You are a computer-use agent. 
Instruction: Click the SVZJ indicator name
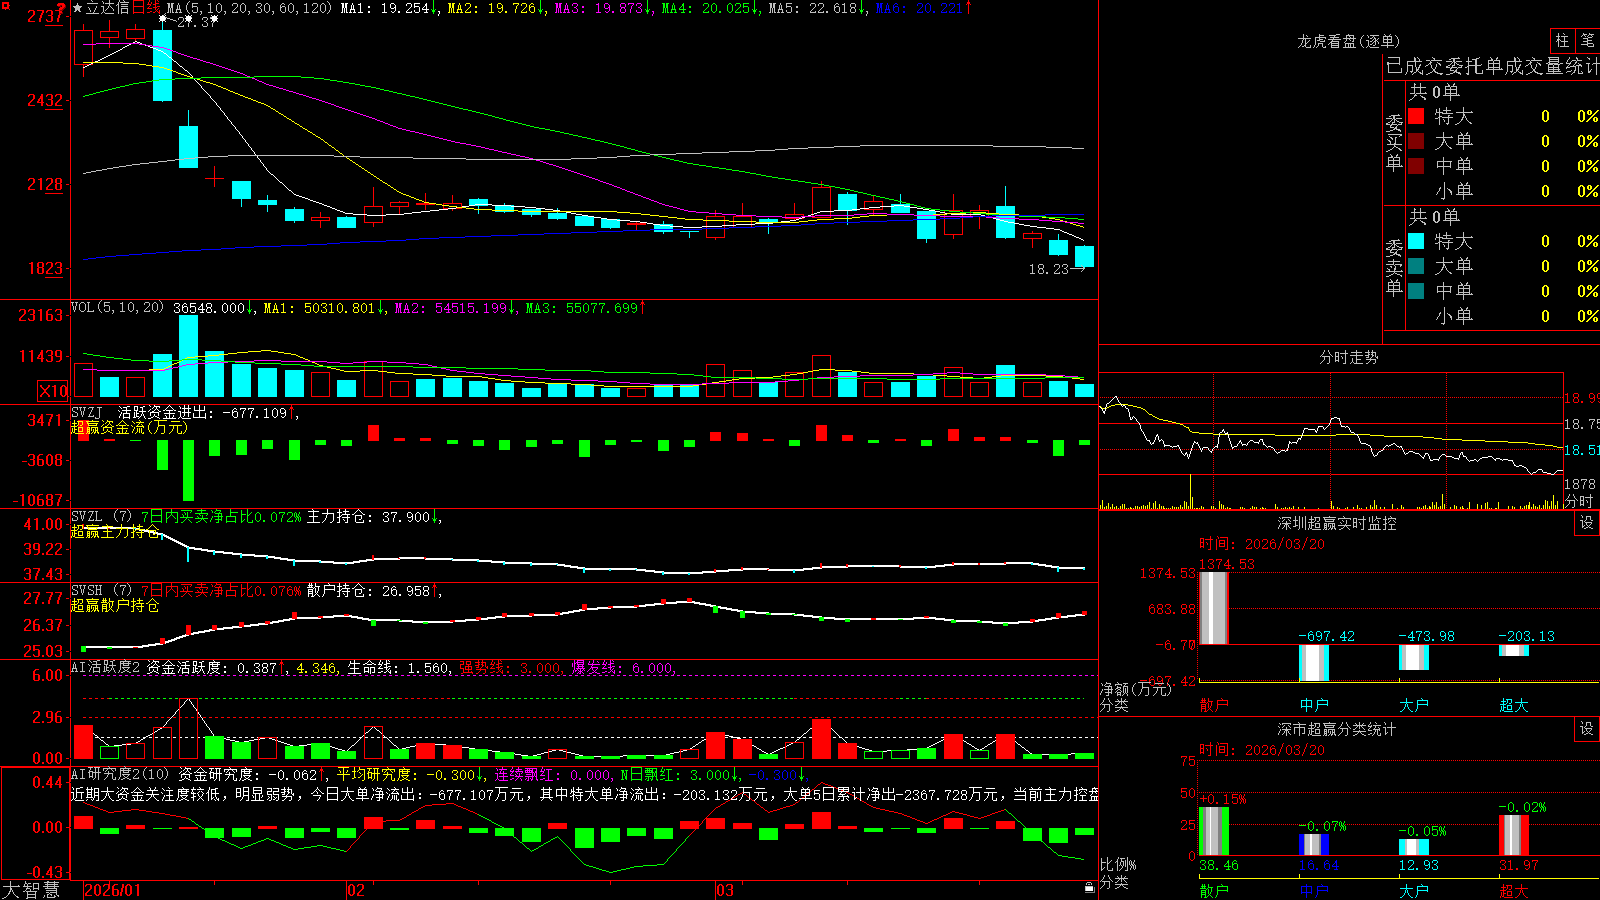pyautogui.click(x=86, y=412)
